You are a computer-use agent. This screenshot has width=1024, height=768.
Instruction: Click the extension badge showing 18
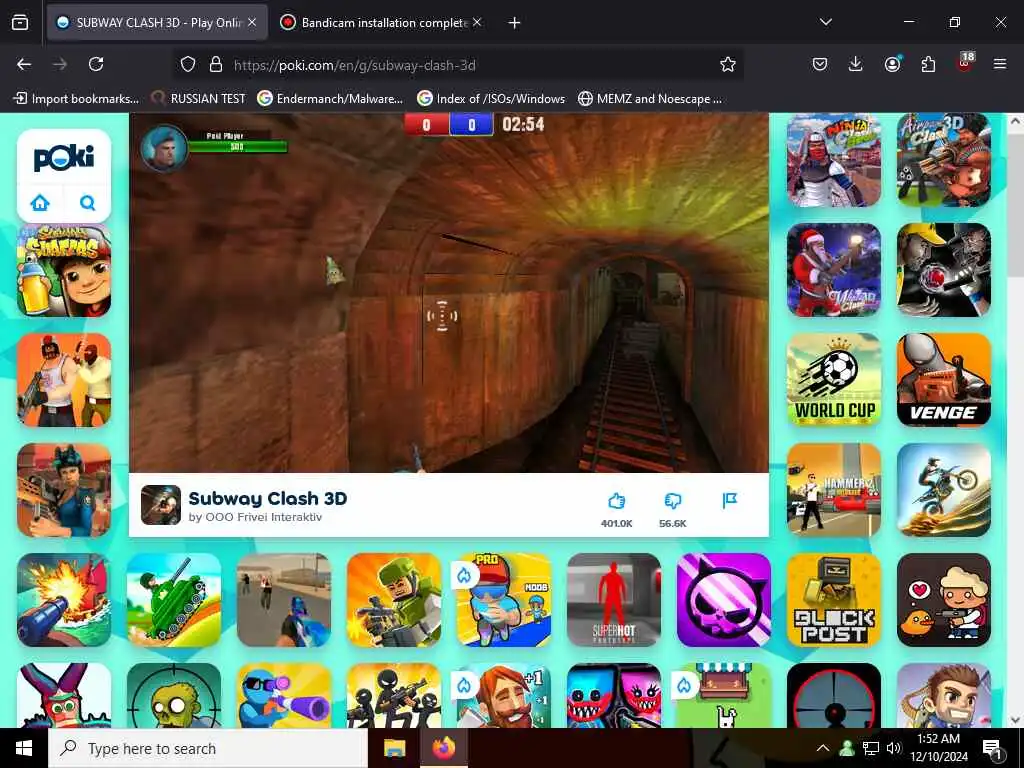965,63
